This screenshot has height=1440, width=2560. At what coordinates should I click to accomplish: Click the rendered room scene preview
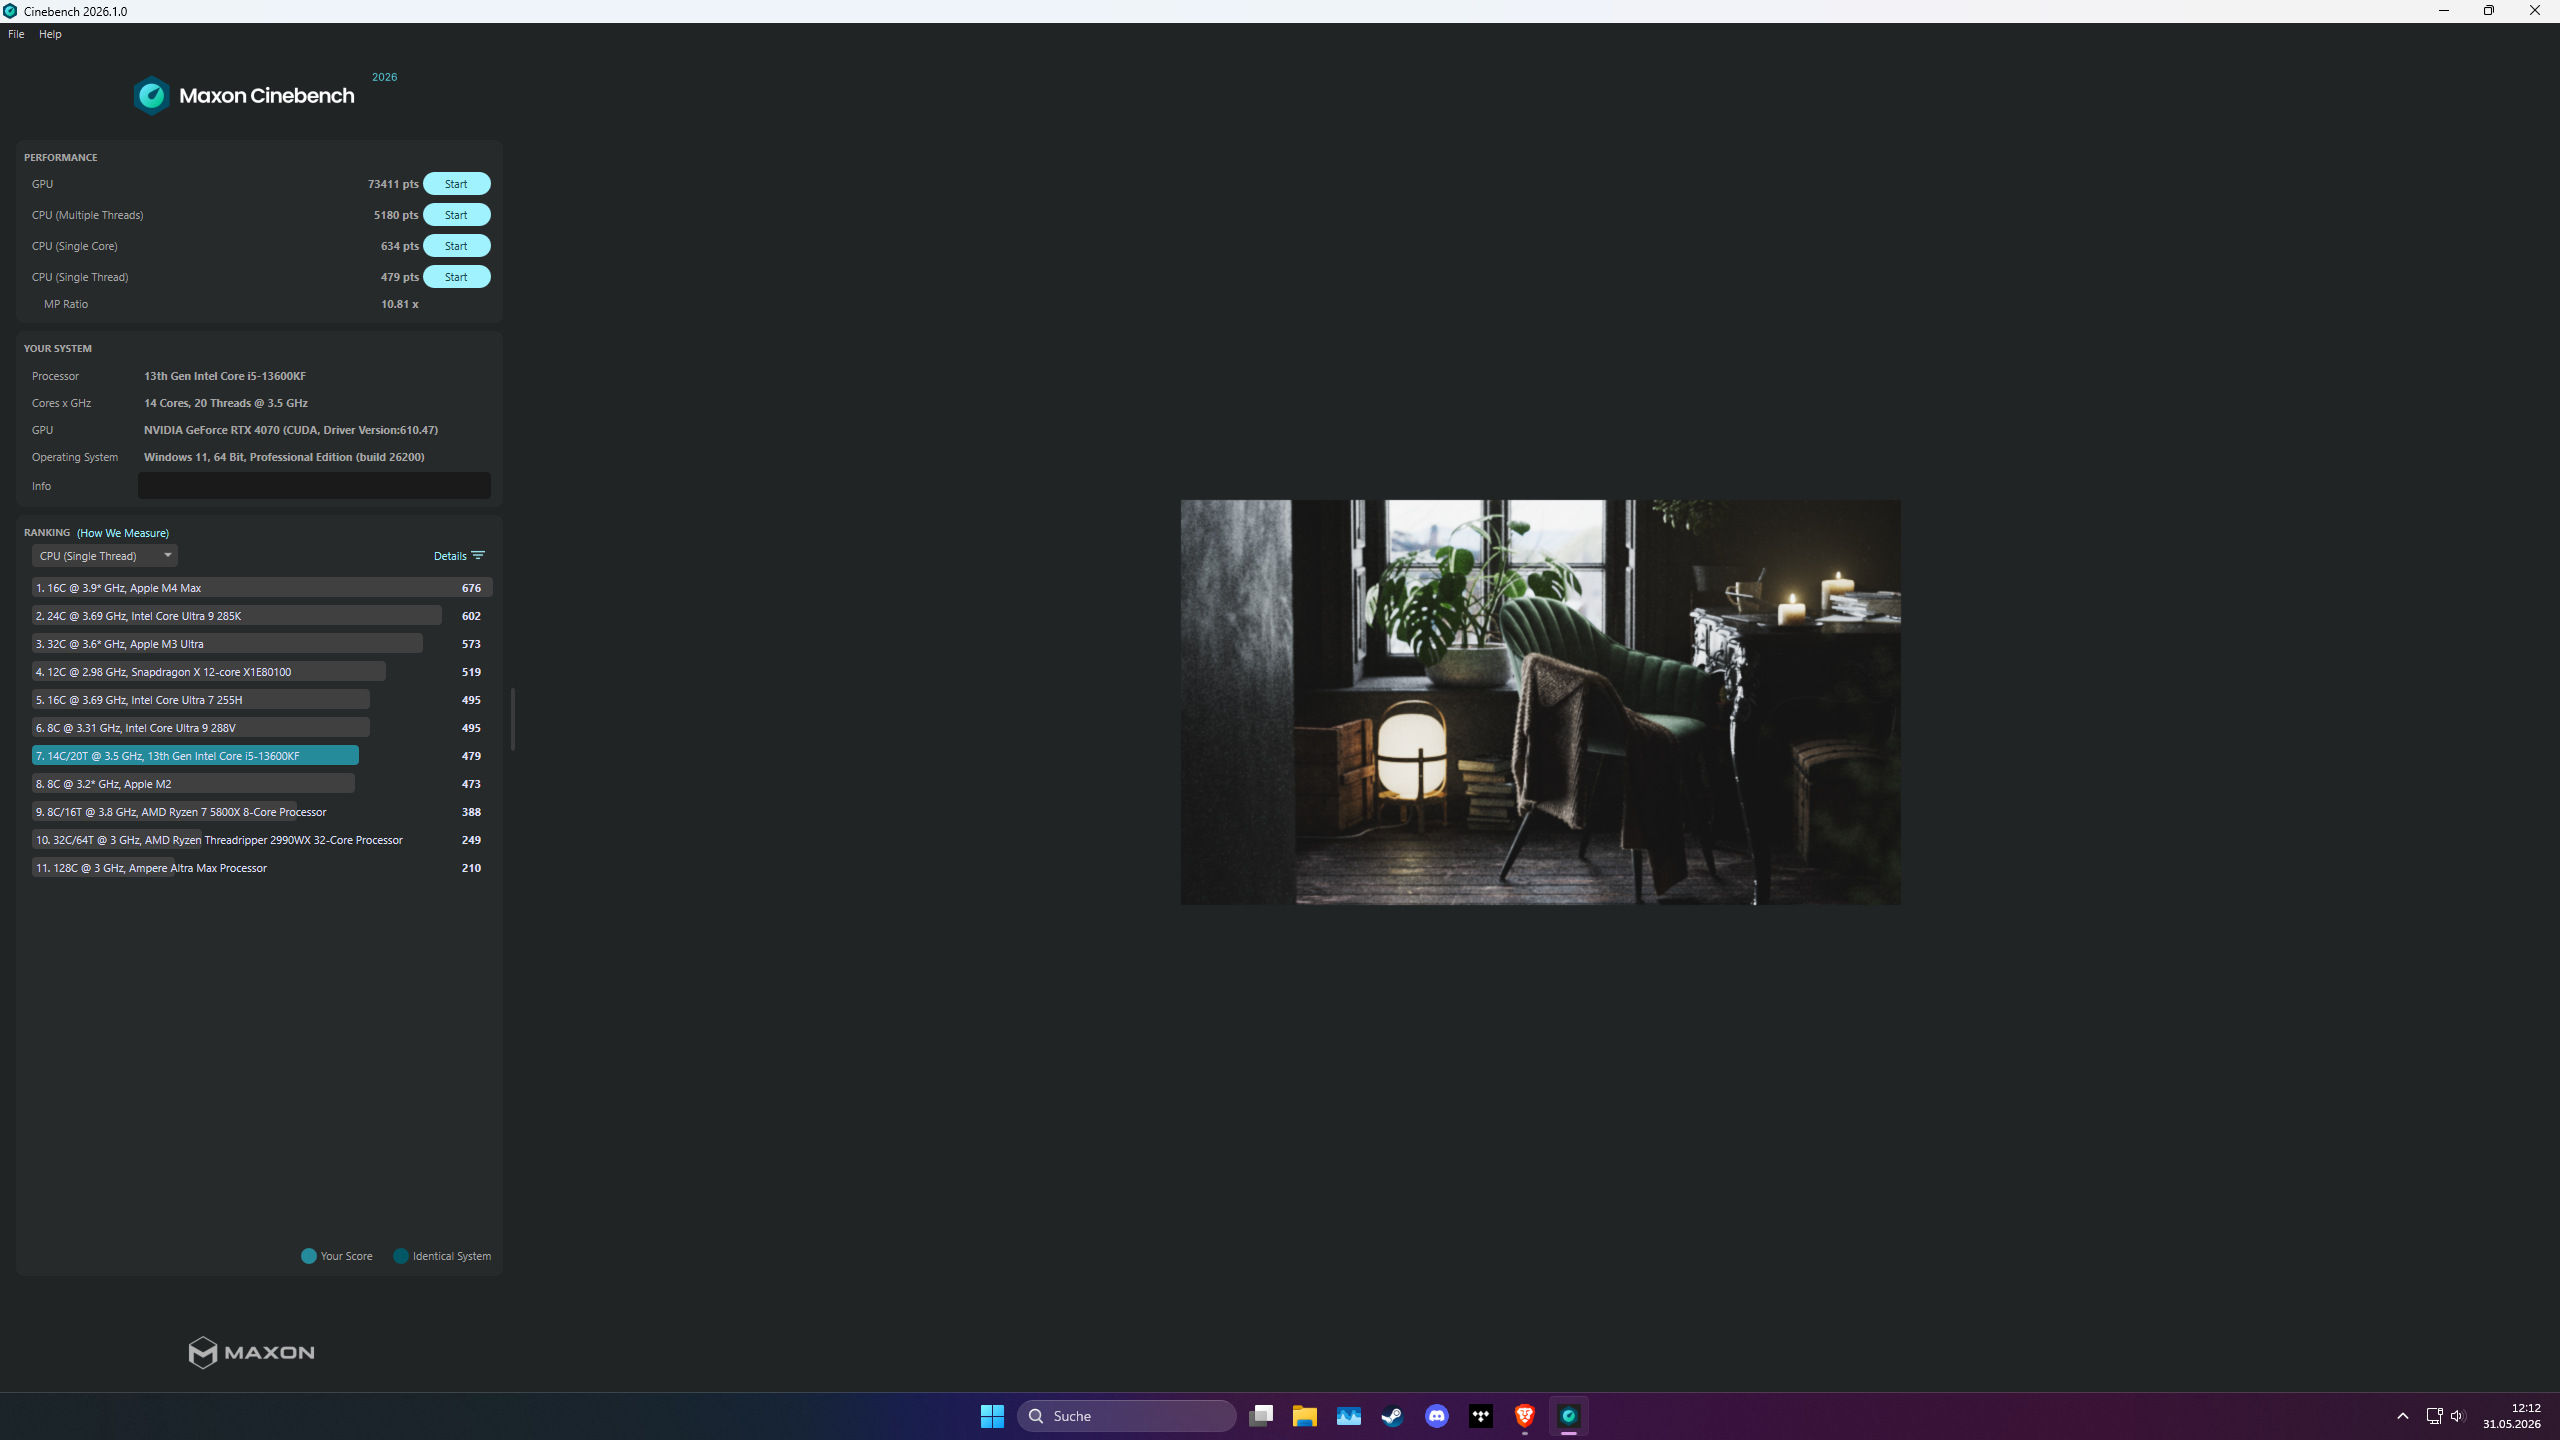click(x=1540, y=702)
